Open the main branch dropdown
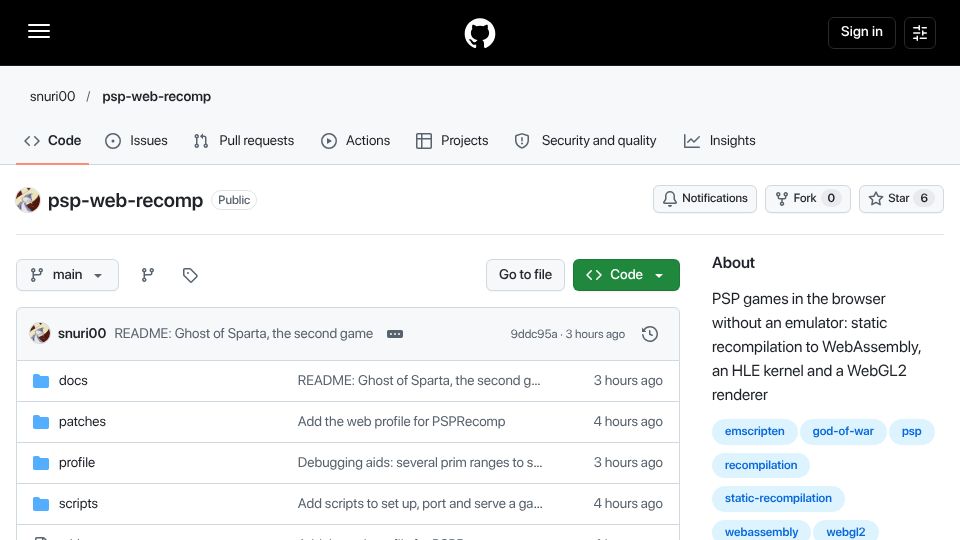 (67, 275)
